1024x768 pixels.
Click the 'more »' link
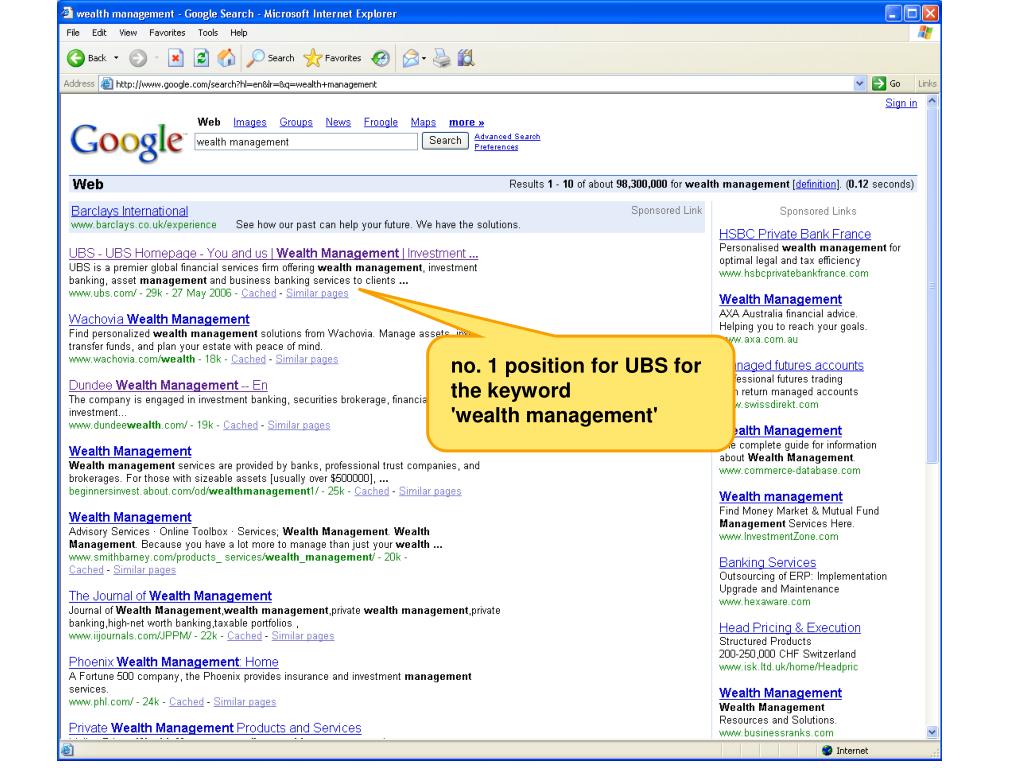click(466, 122)
